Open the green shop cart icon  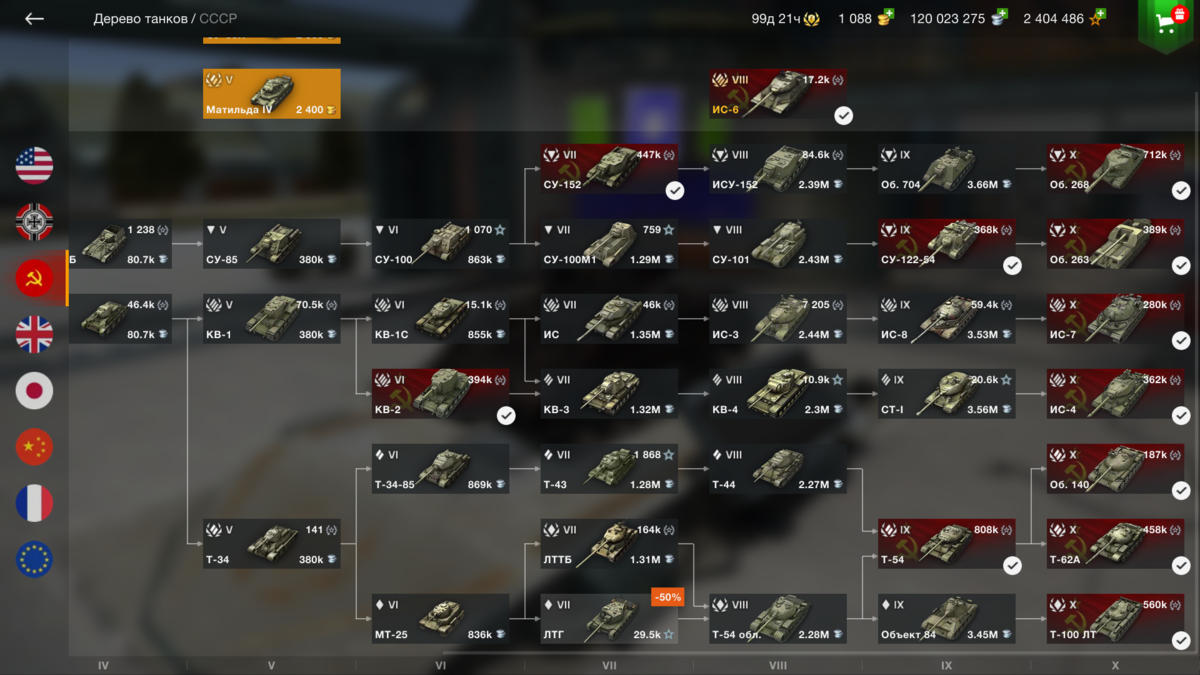click(x=1166, y=25)
